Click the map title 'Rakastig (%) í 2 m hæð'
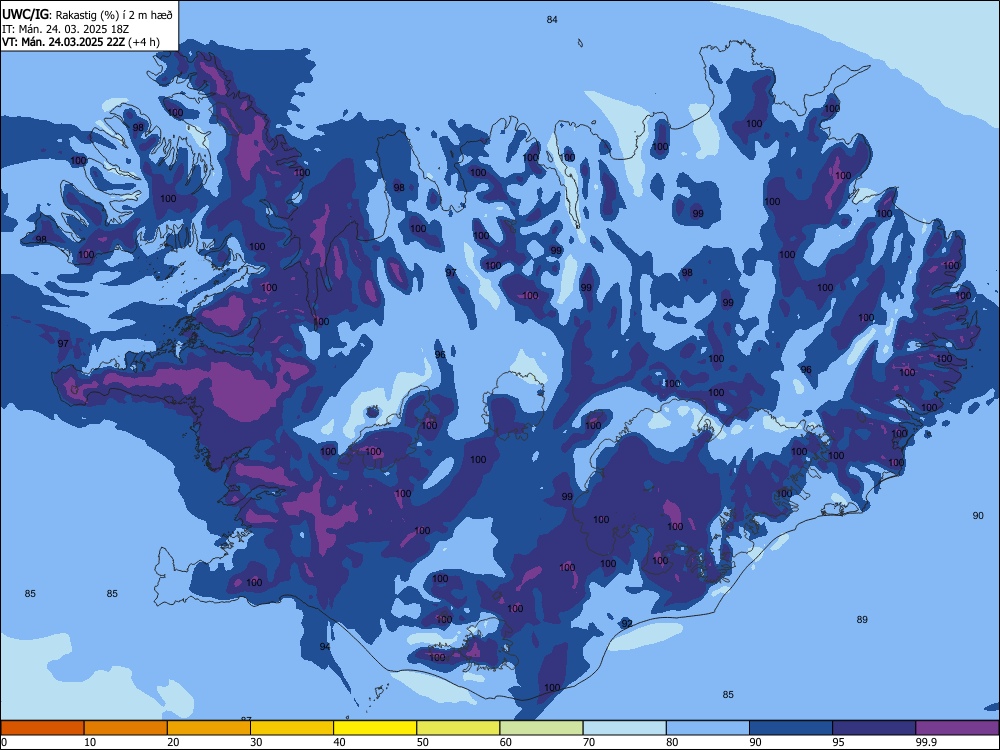Viewport: 1000px width, 750px height. pyautogui.click(x=114, y=15)
